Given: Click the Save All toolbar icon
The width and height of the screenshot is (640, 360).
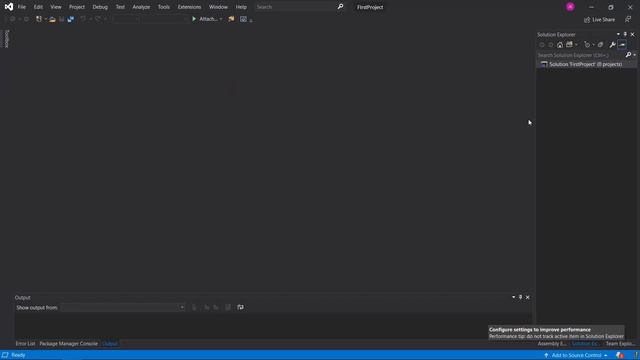Looking at the screenshot, I should point(71,19).
